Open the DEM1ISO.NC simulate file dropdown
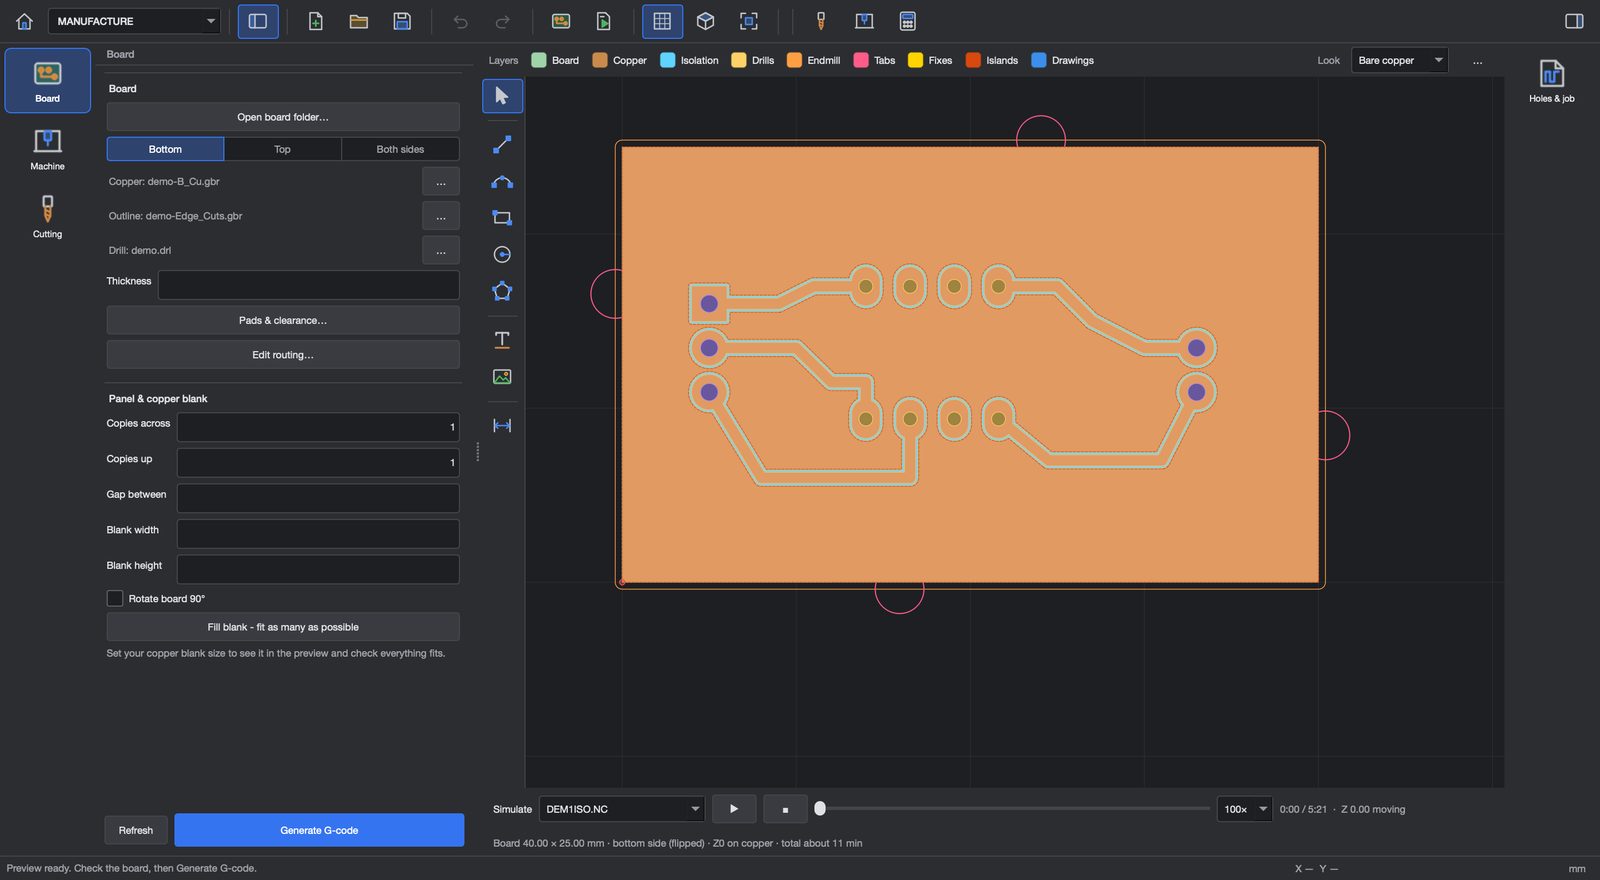The width and height of the screenshot is (1600, 880). point(622,809)
